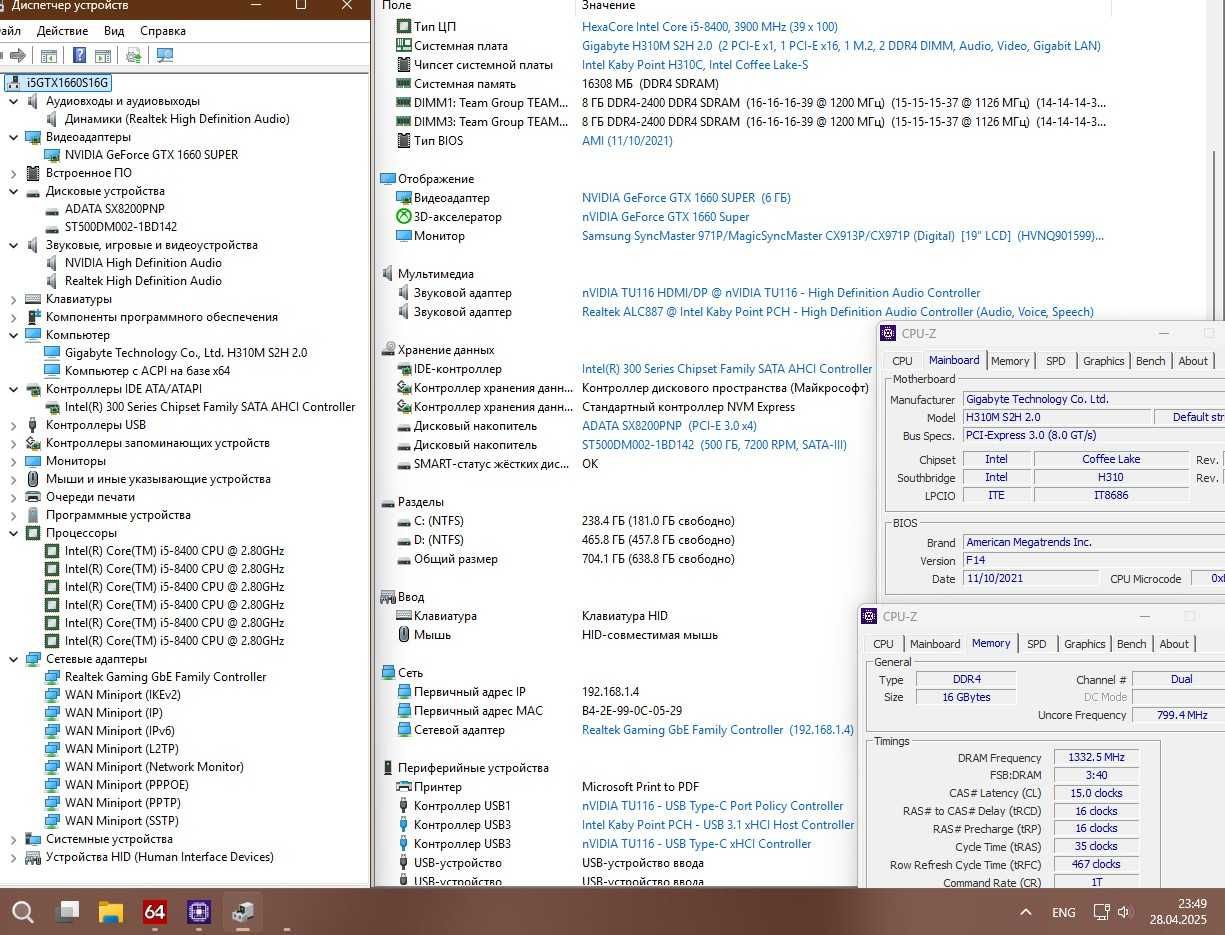Screen dimensions: 1225x935
Task: Click the action pane toolbar icon
Action: point(103,55)
